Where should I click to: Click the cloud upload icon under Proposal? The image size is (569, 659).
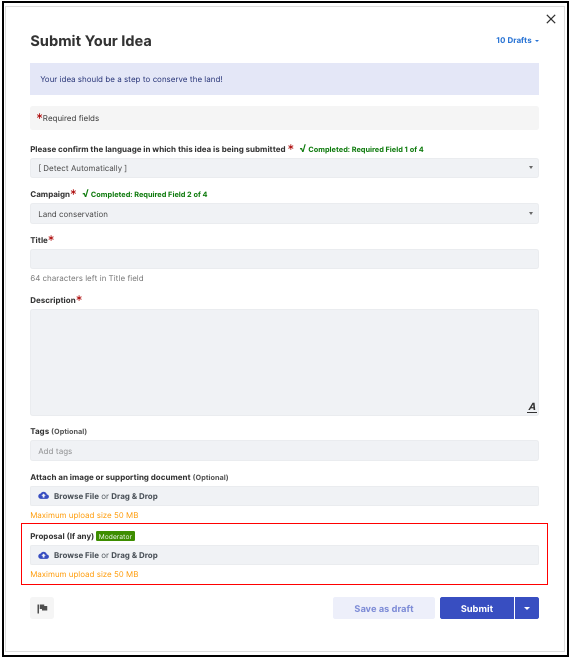pyautogui.click(x=43, y=555)
